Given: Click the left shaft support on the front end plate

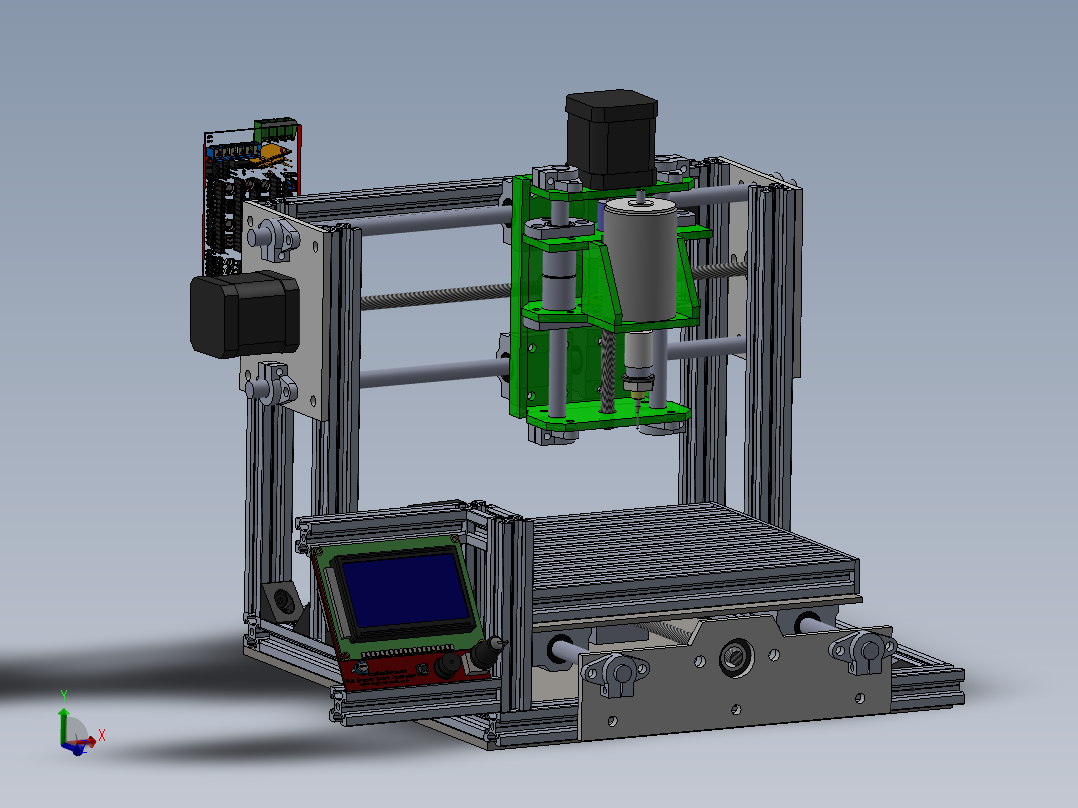Looking at the screenshot, I should click(615, 674).
